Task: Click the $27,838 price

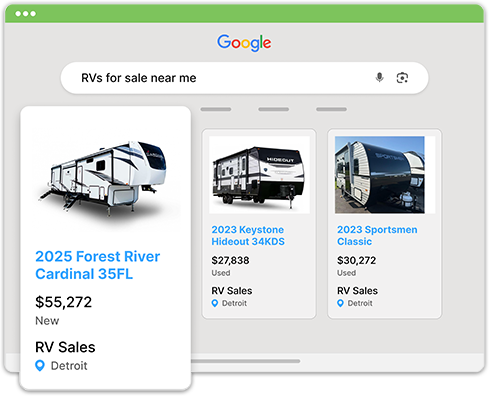Action: 230,260
